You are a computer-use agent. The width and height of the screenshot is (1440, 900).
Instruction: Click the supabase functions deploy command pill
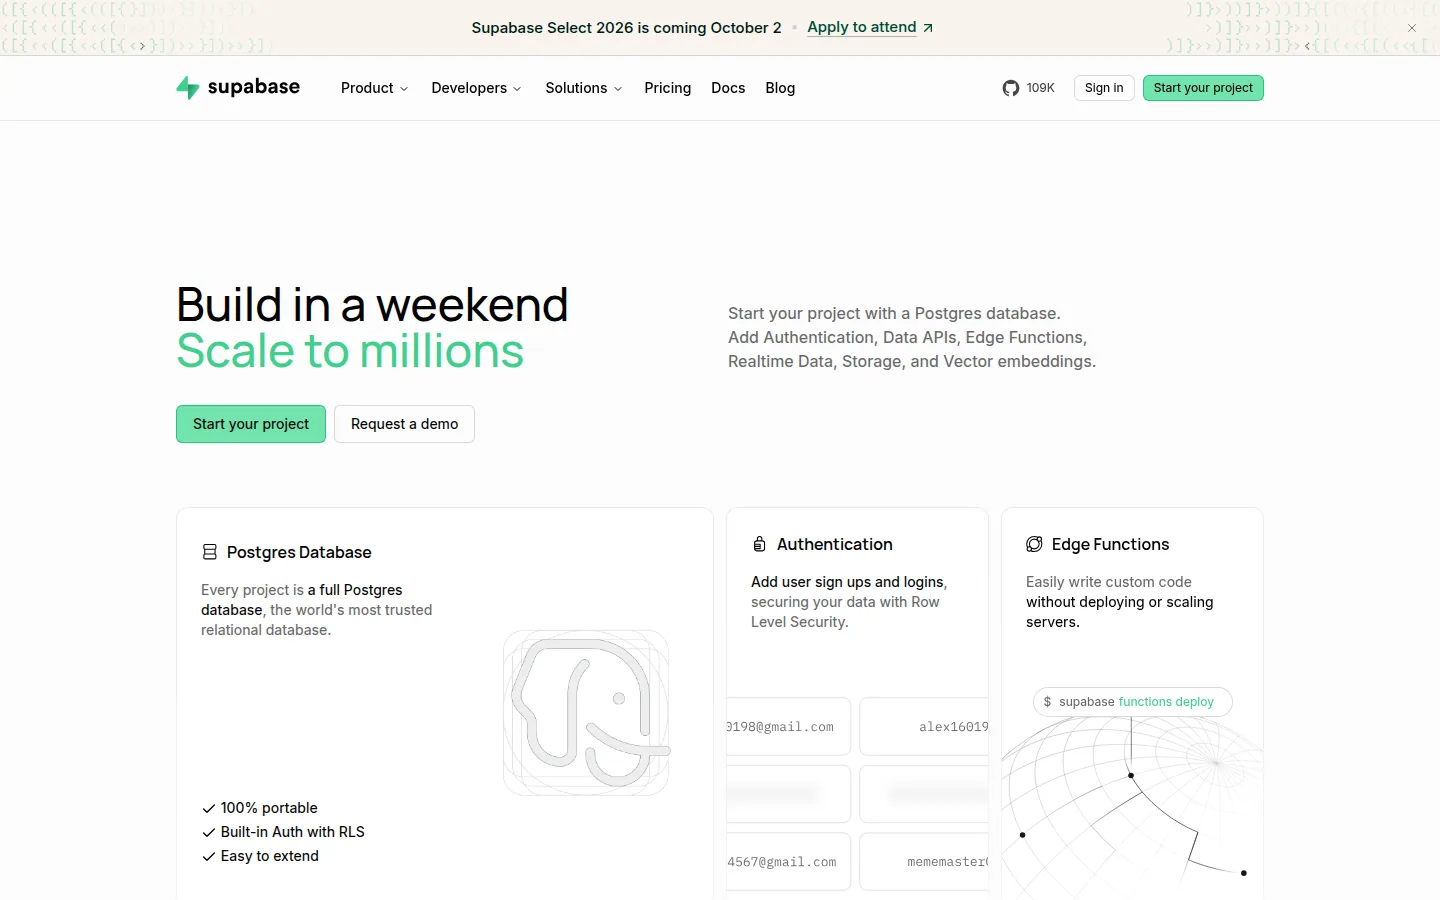(1133, 702)
